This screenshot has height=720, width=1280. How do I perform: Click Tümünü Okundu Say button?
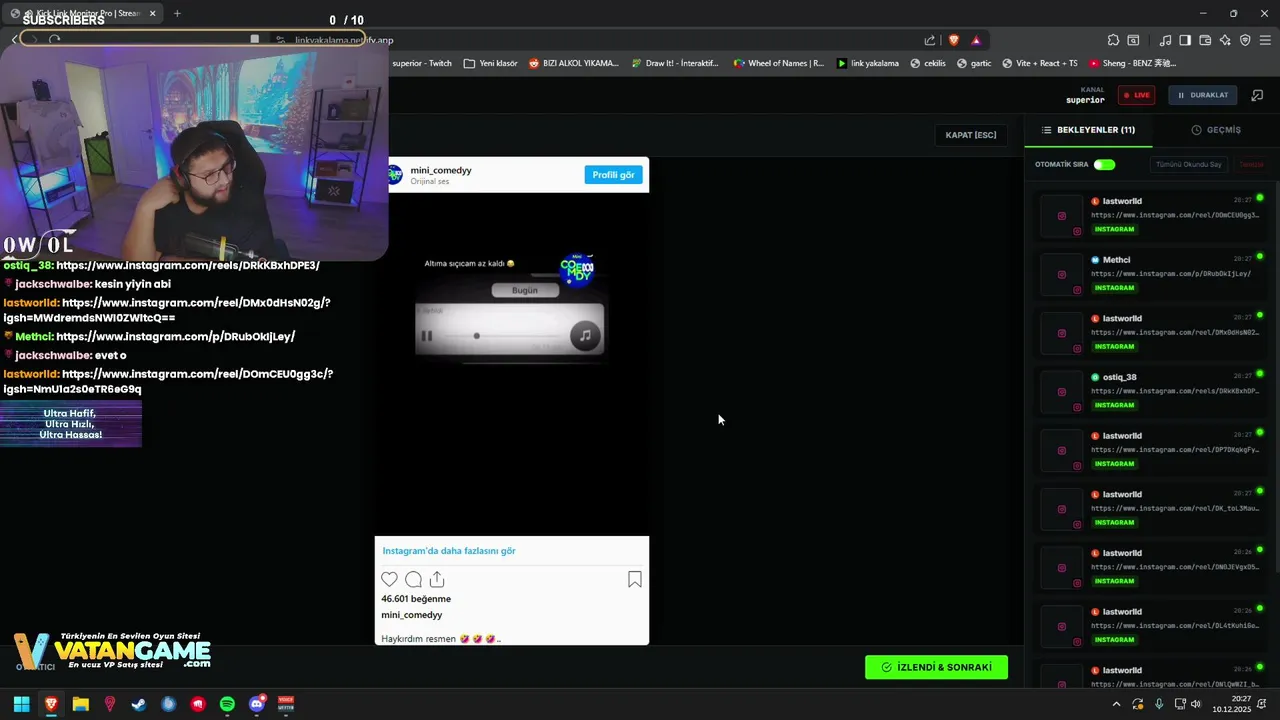click(x=1189, y=164)
